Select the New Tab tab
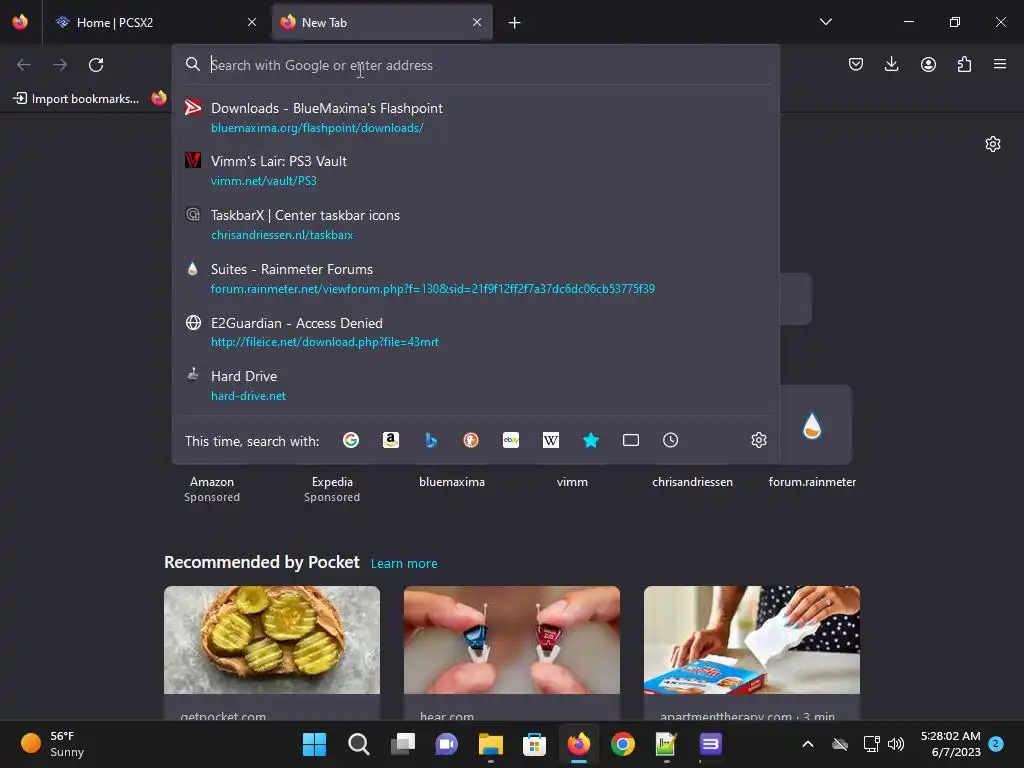 point(382,22)
